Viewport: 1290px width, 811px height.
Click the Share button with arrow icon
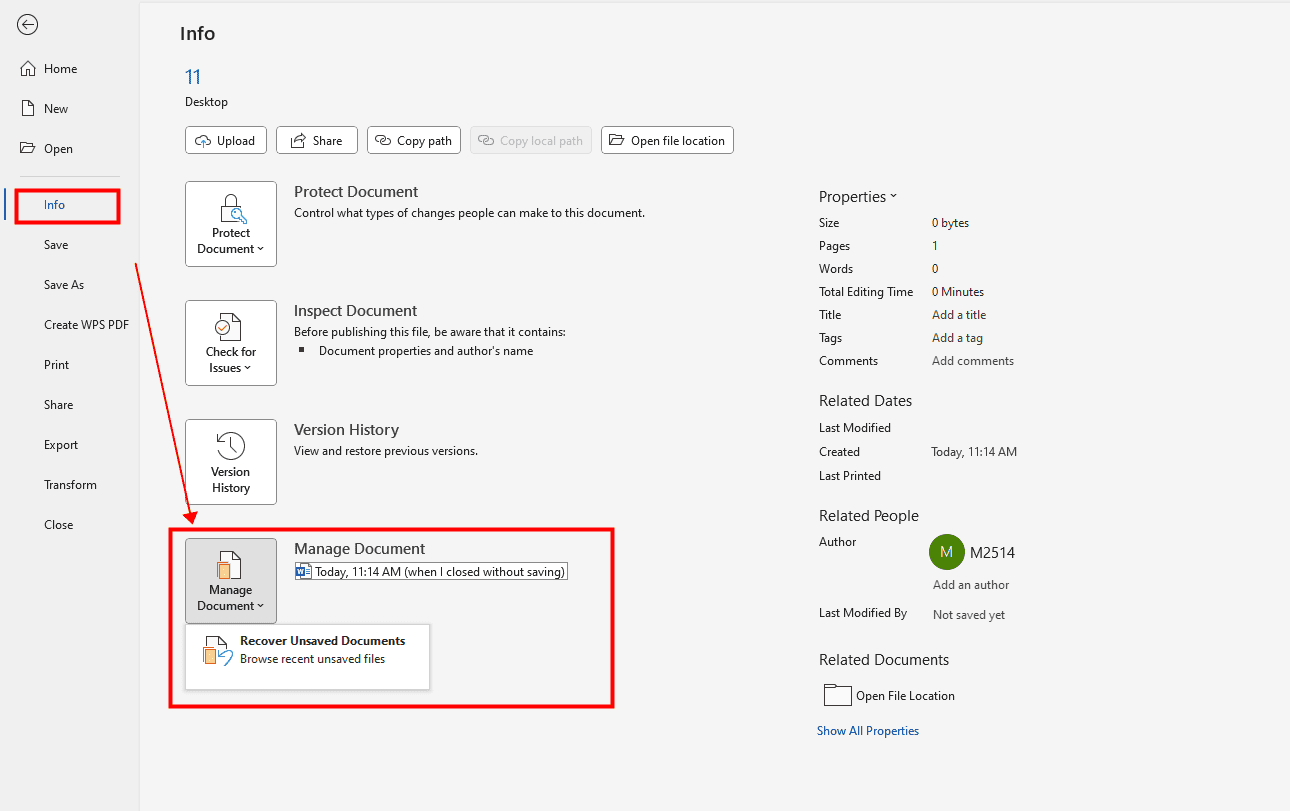(316, 141)
